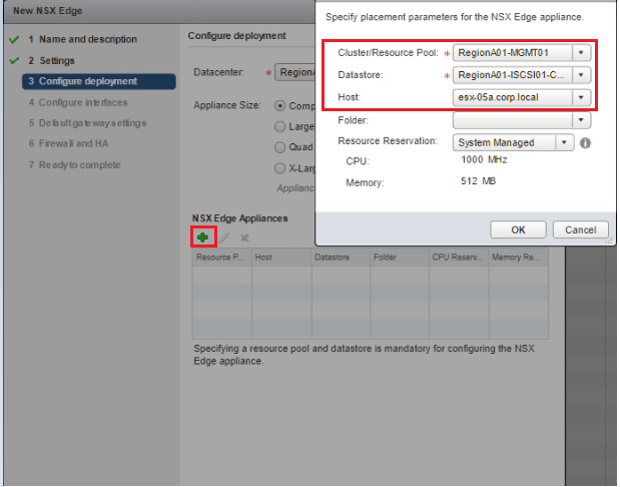The image size is (620, 487).
Task: Select step 3 Configure deployment
Action: coord(99,81)
